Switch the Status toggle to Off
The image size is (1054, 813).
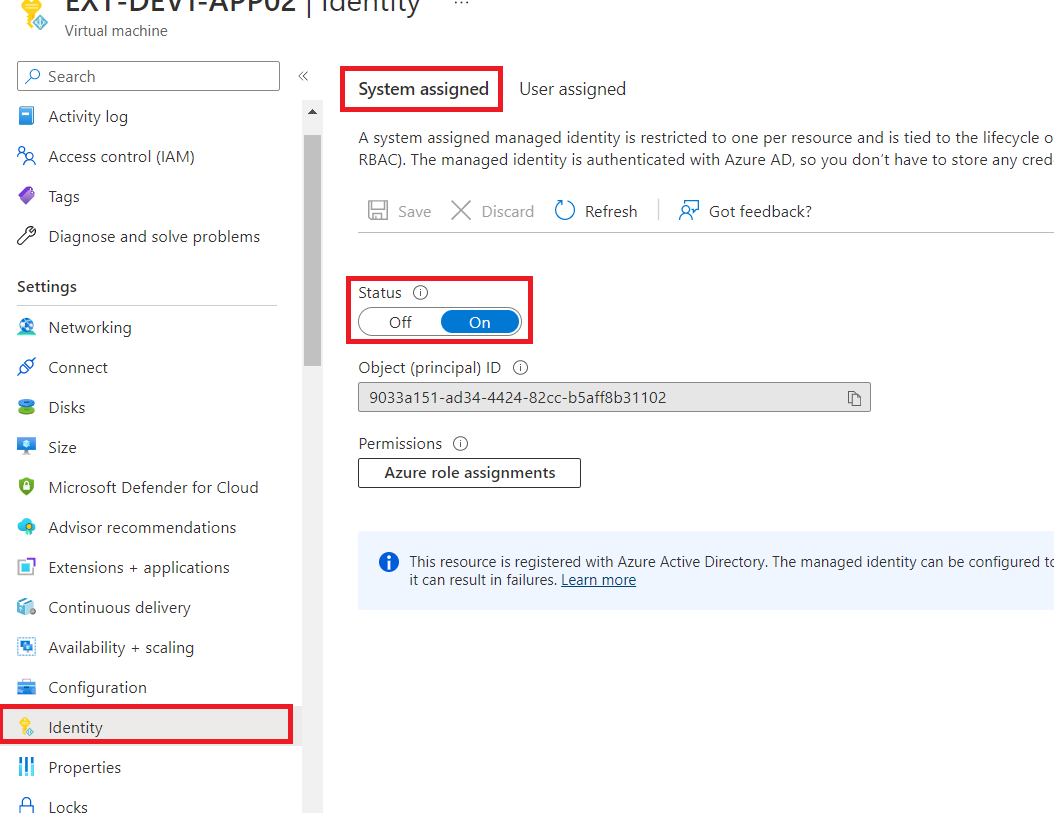pos(401,322)
